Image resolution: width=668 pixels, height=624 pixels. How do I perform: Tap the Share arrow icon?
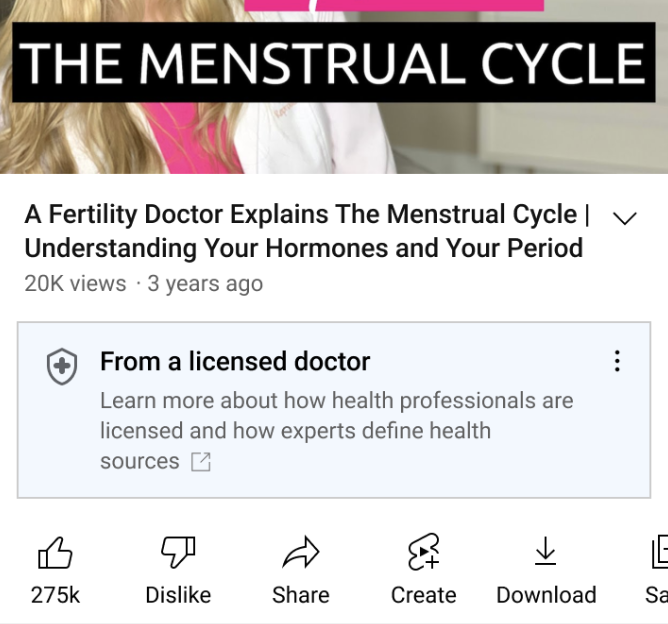[x=300, y=552]
